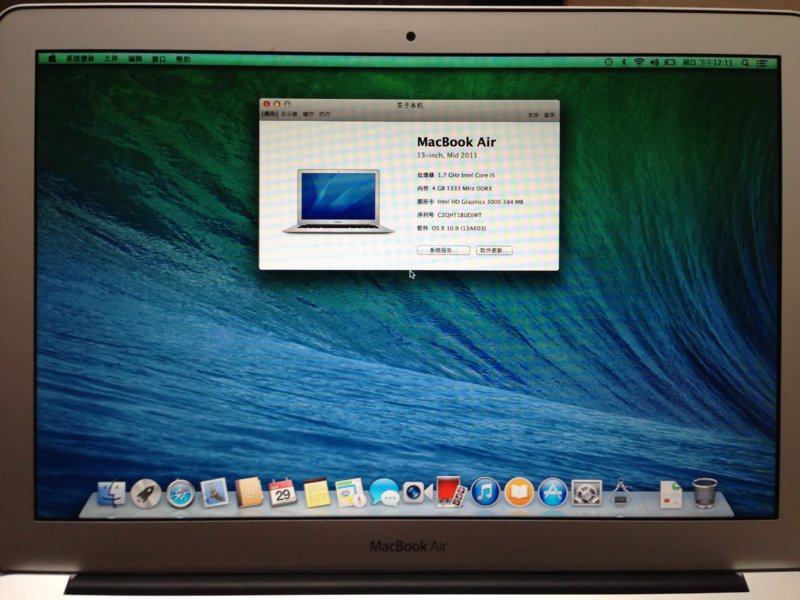Click "Intel HD Graphics 3000 384 MB"
Image resolution: width=800 pixels, height=600 pixels.
[x=480, y=202]
